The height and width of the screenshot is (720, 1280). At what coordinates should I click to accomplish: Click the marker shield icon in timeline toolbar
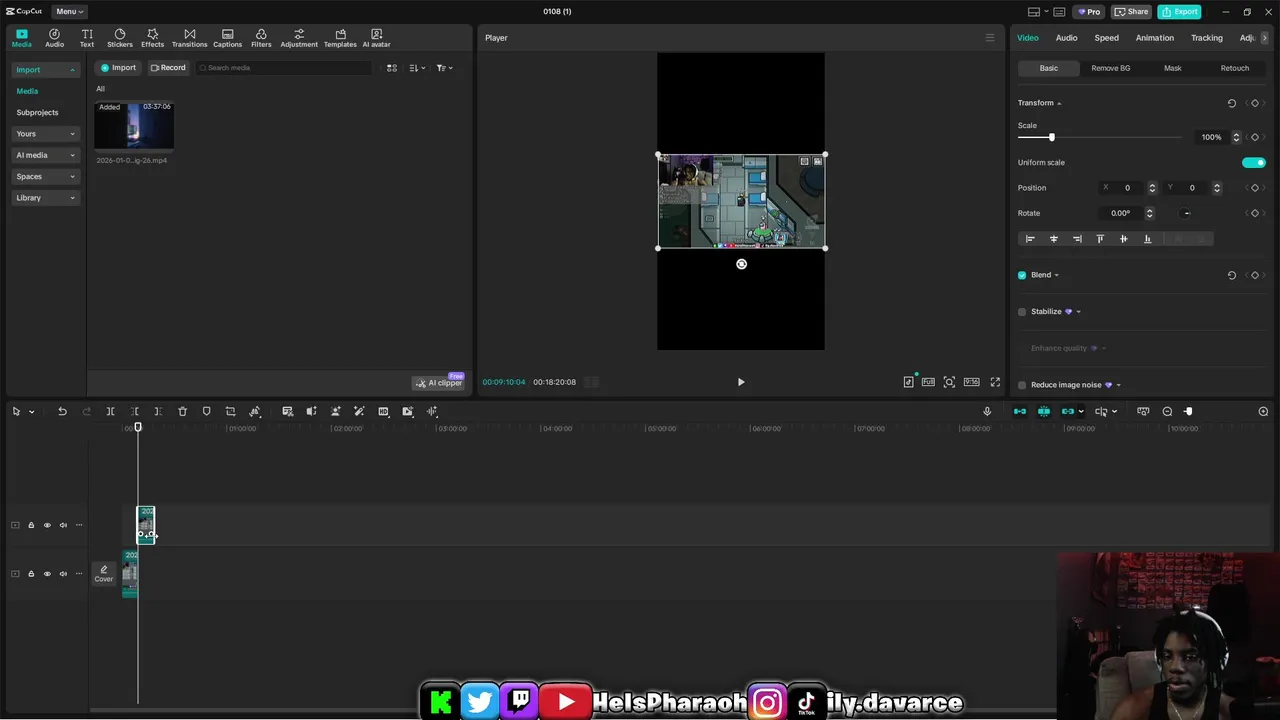click(206, 411)
